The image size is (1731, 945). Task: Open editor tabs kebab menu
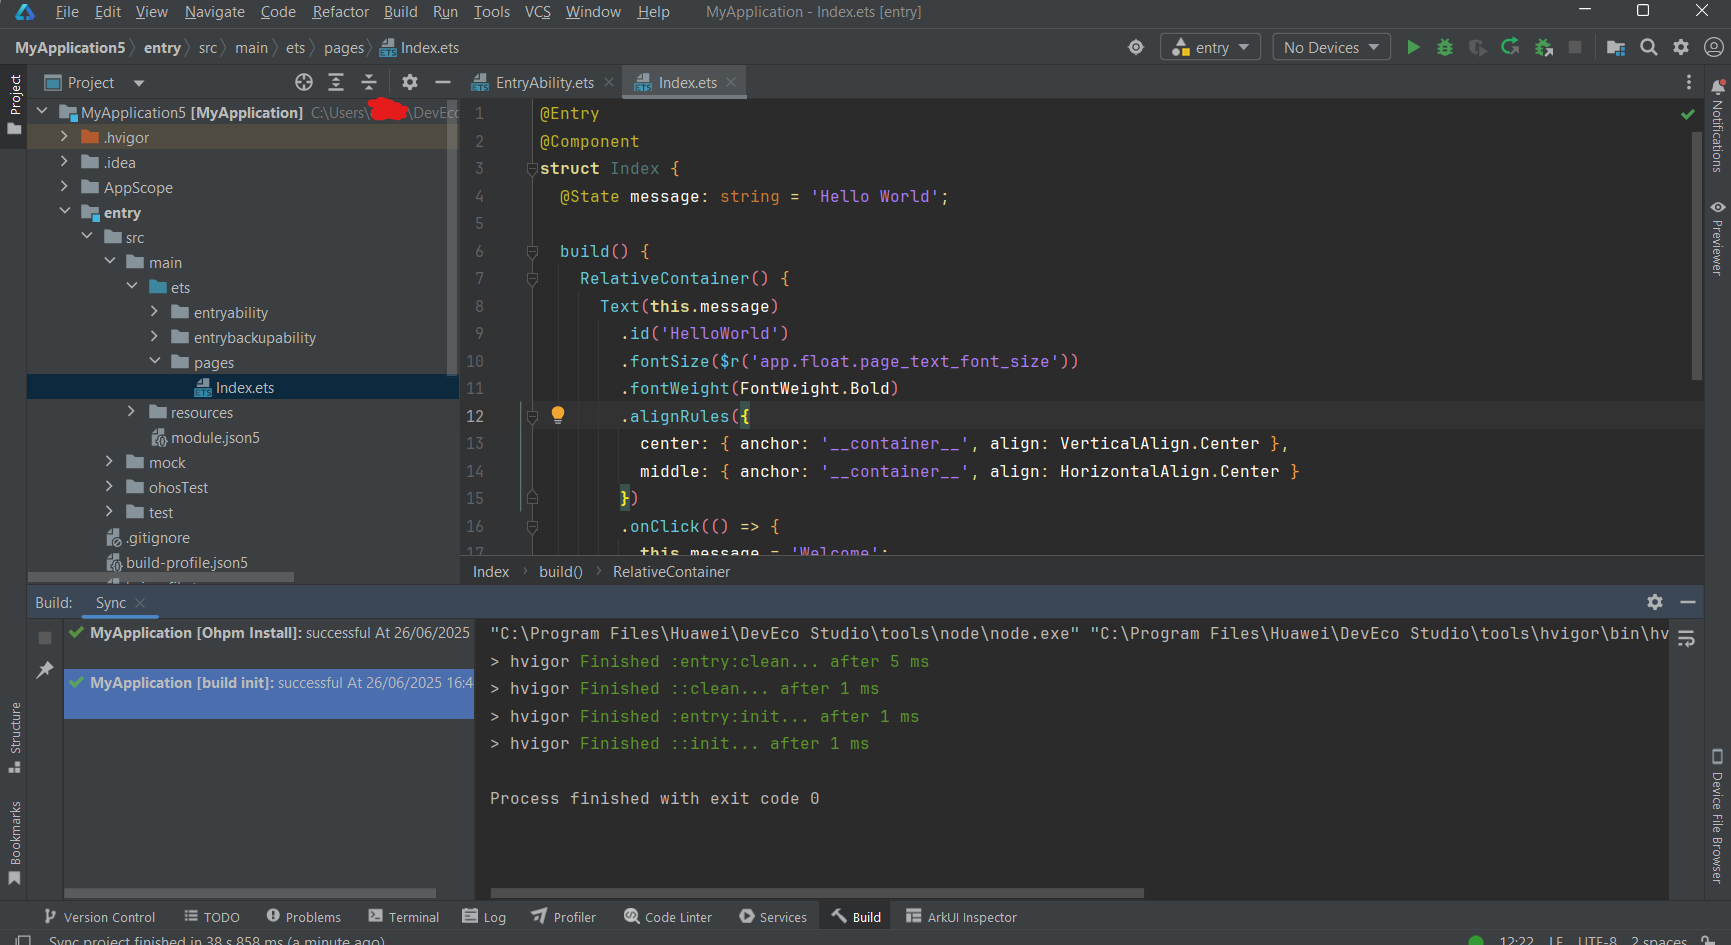(1689, 82)
